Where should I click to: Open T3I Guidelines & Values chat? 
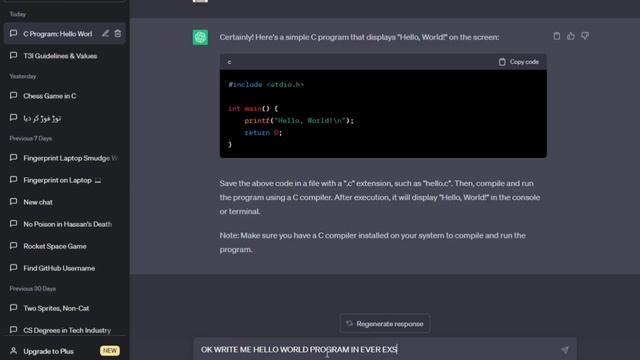[64, 56]
